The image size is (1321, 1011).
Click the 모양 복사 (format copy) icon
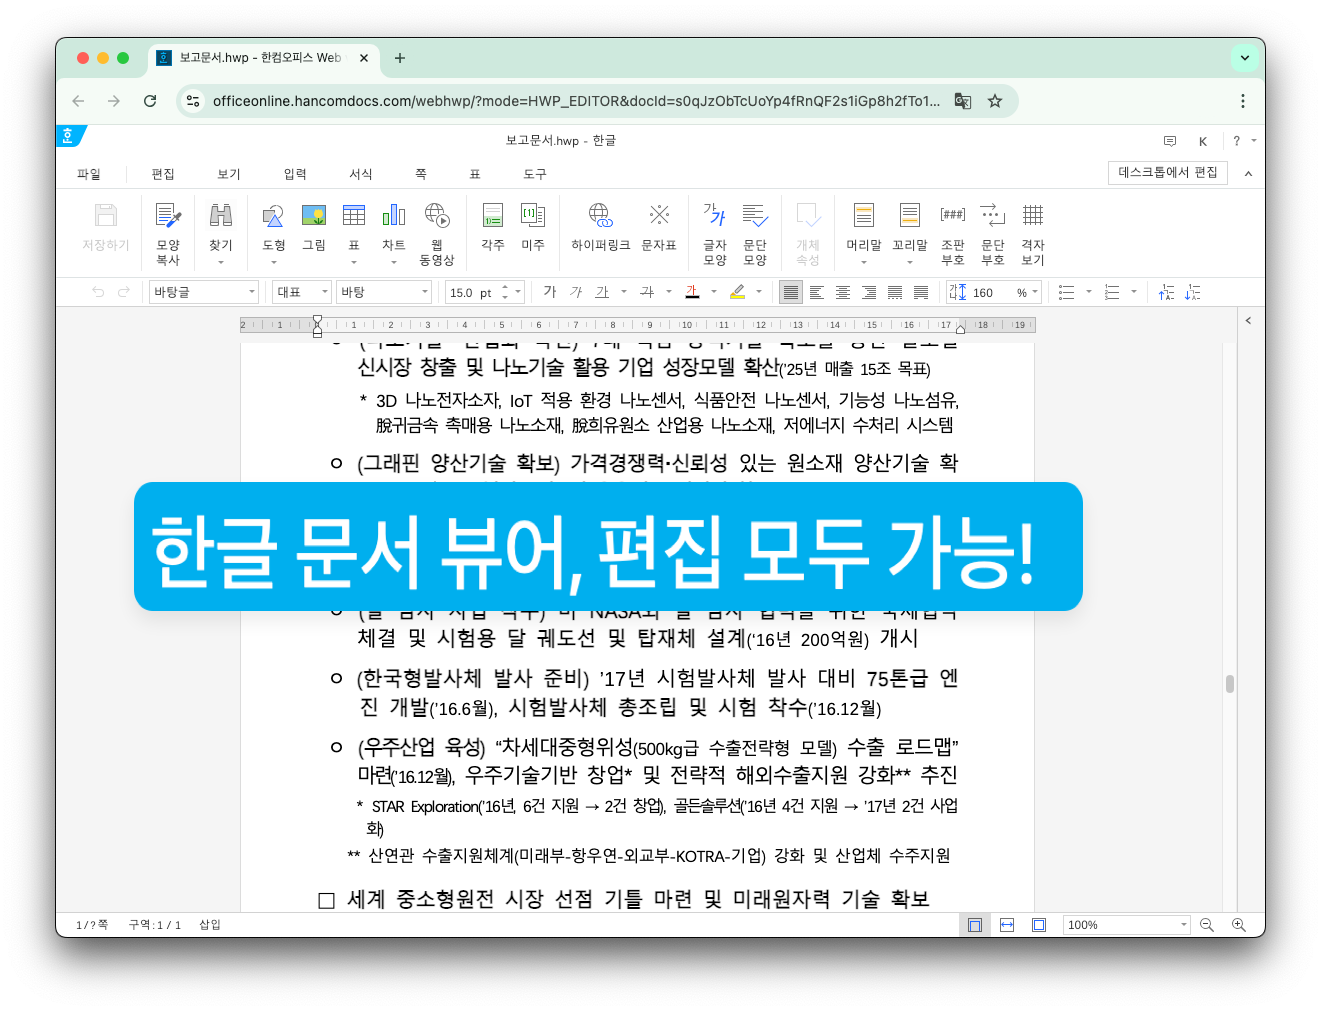pyautogui.click(x=168, y=233)
